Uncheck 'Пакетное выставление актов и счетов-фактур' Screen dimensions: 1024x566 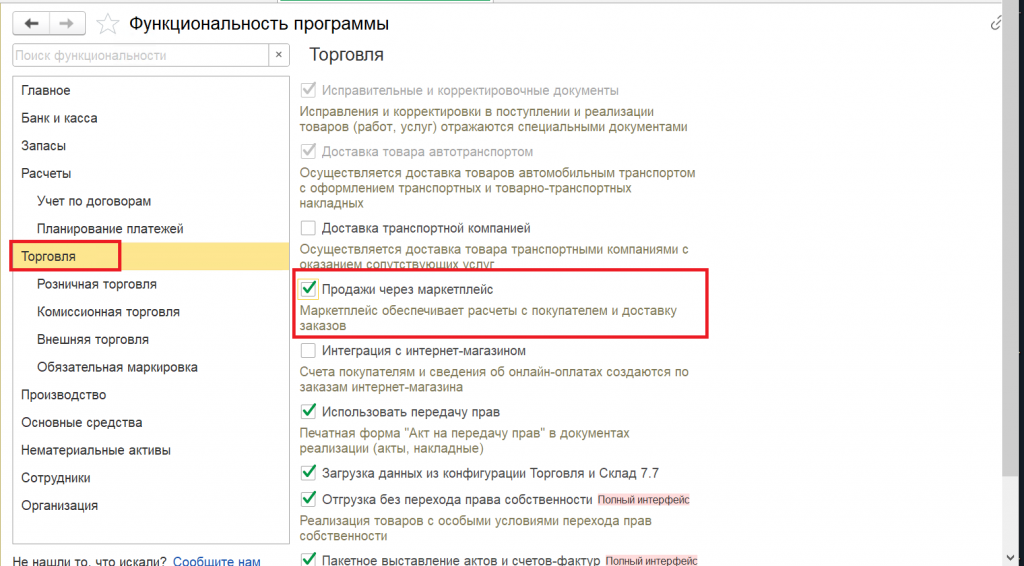pos(308,559)
